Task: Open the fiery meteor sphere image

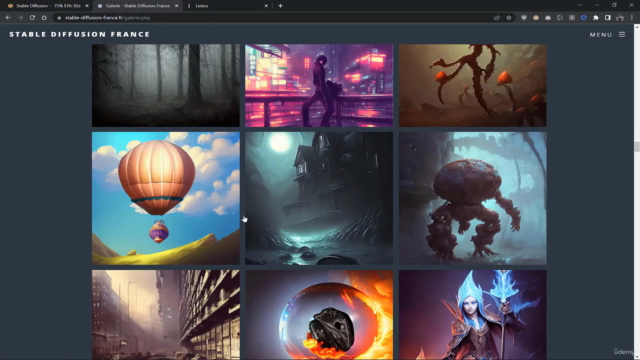Action: [x=319, y=315]
